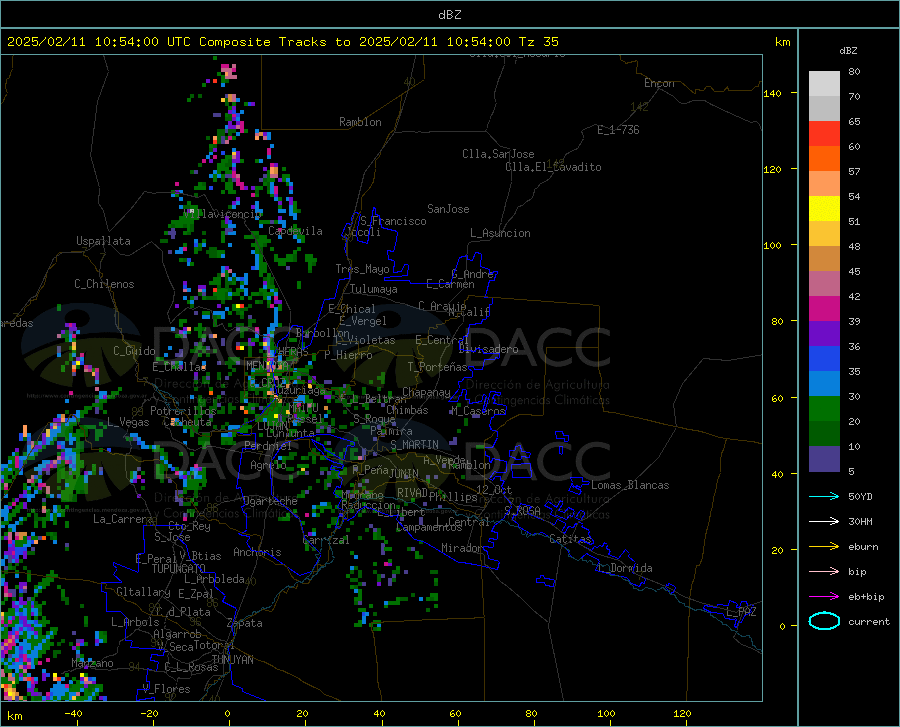Click the 'SanJose' map label

(448, 209)
